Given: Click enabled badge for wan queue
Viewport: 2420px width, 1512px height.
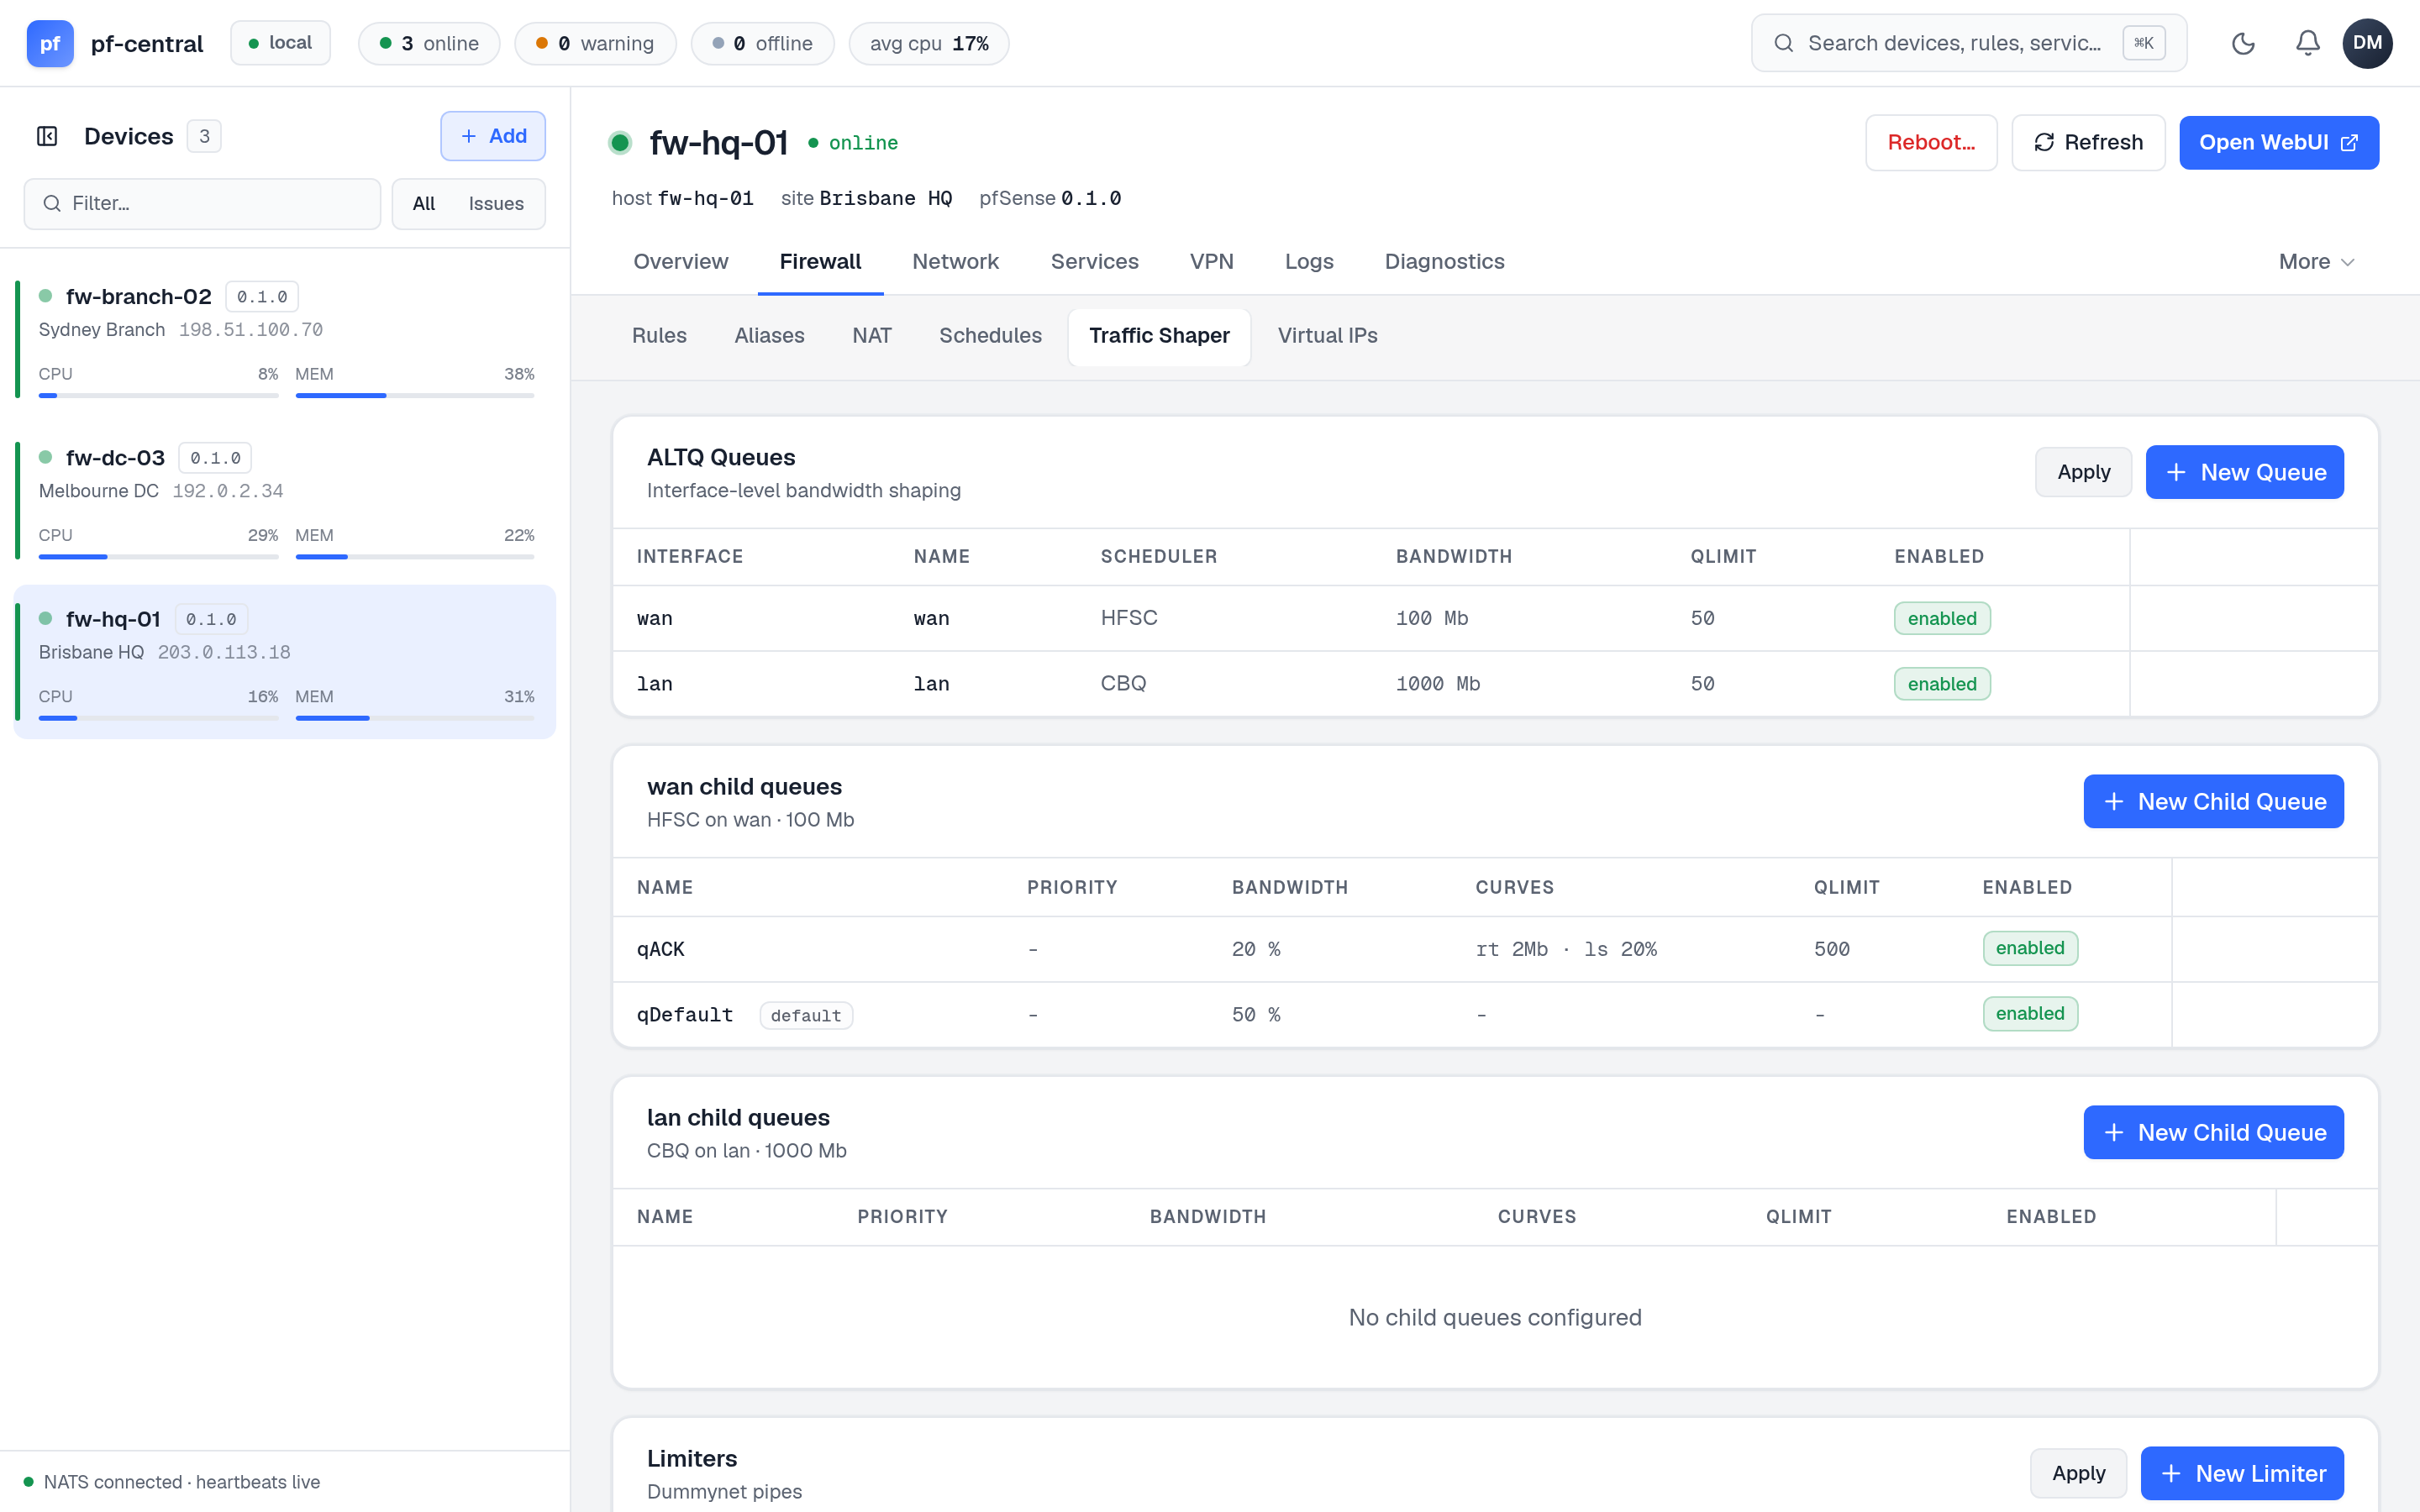Looking at the screenshot, I should point(1942,619).
